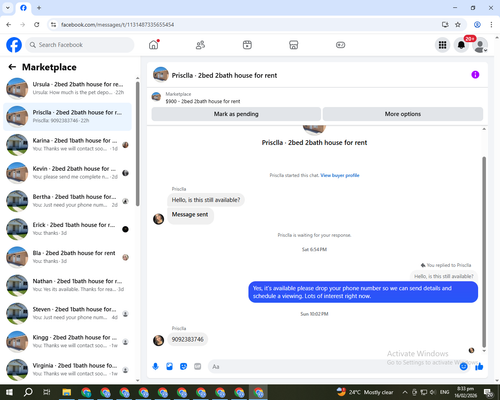
Task: Open the Home feed icon
Action: click(x=154, y=45)
